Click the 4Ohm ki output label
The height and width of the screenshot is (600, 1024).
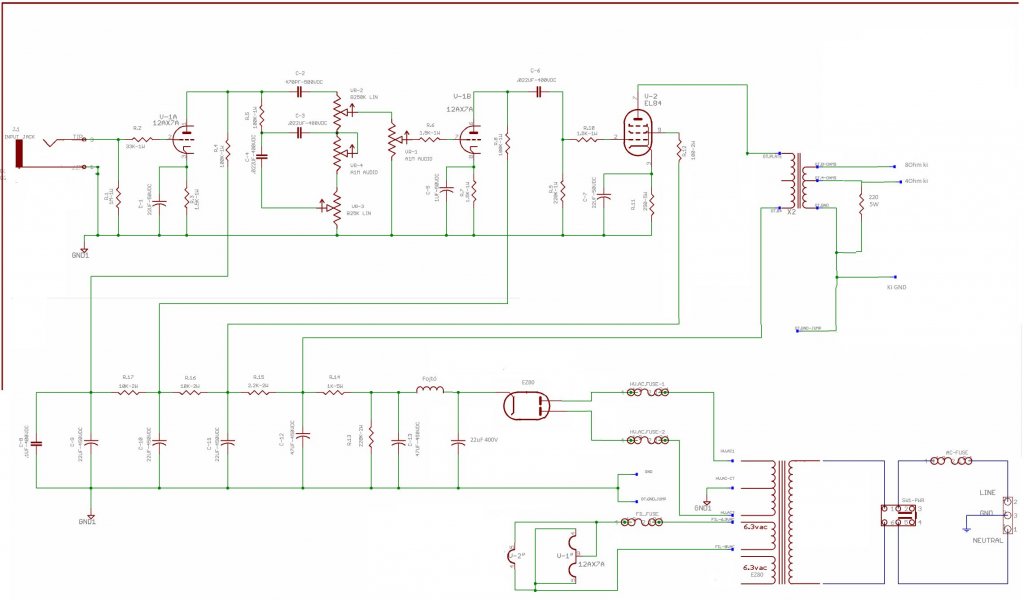click(916, 181)
